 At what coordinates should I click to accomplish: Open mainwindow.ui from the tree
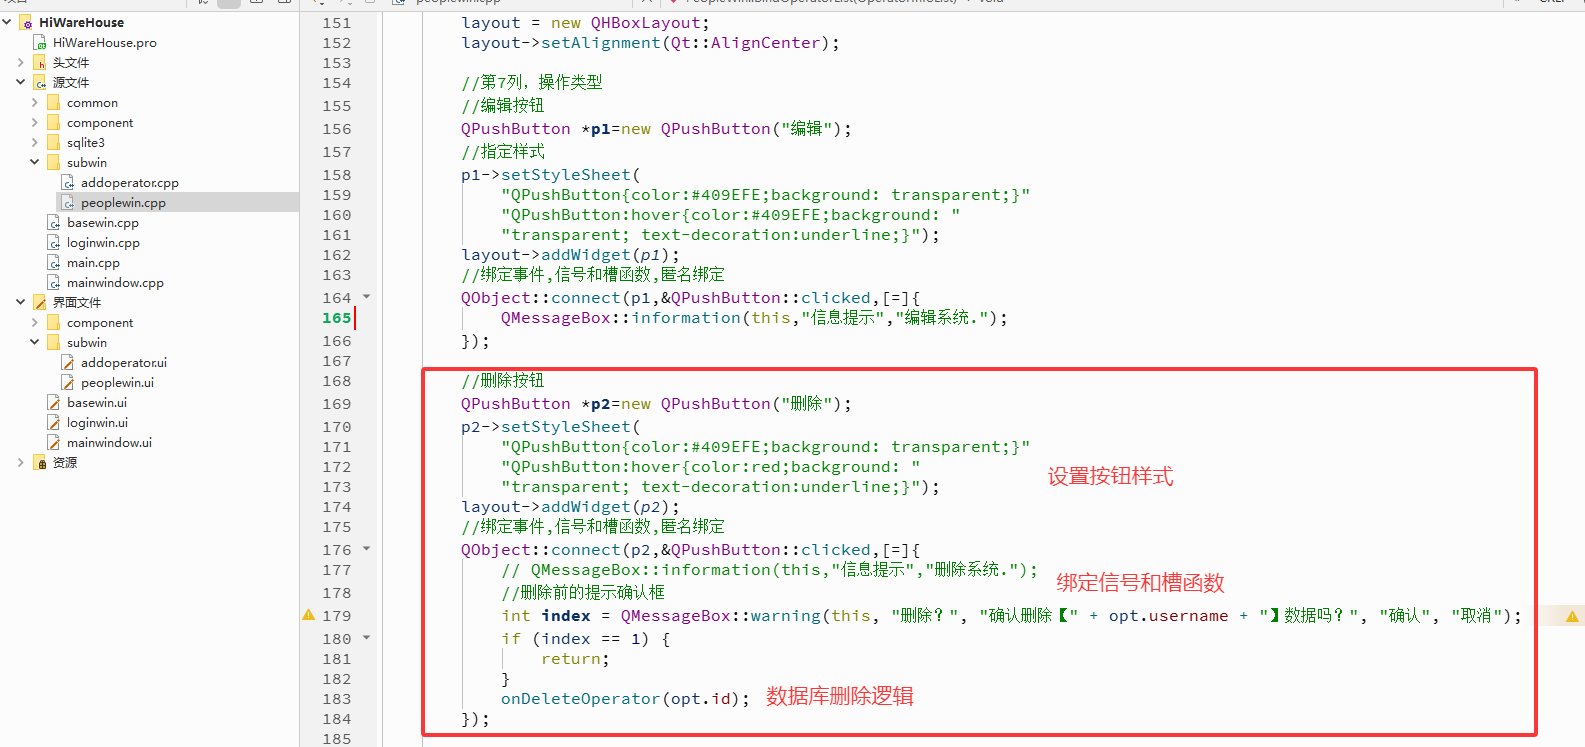point(109,442)
